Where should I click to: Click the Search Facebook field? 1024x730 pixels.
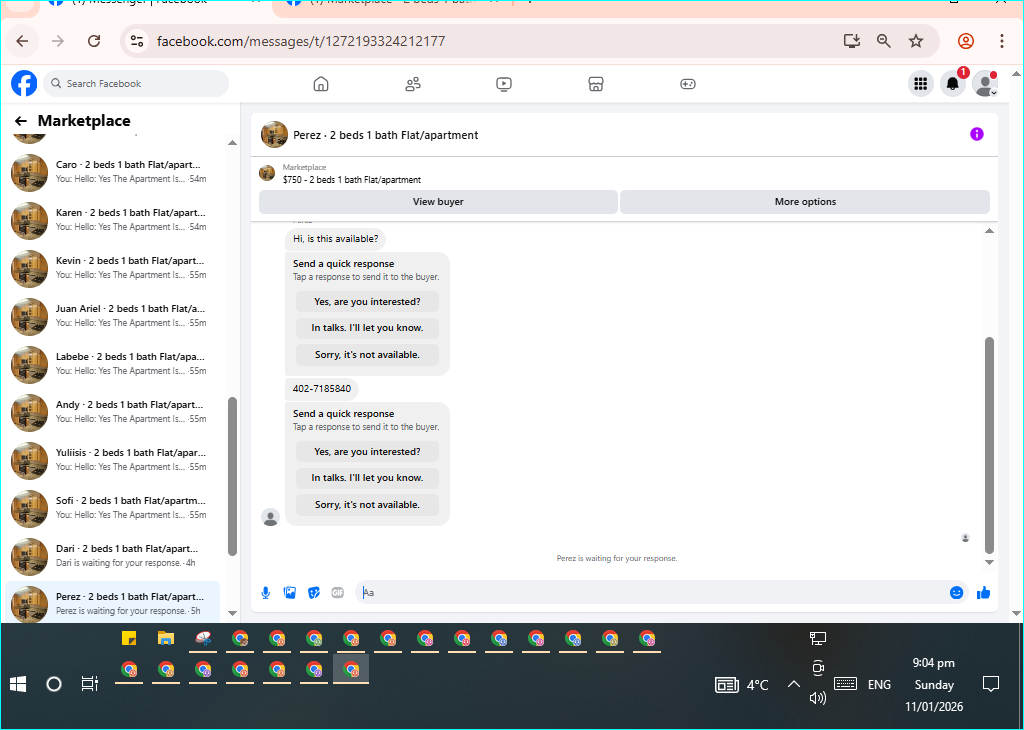coord(136,84)
